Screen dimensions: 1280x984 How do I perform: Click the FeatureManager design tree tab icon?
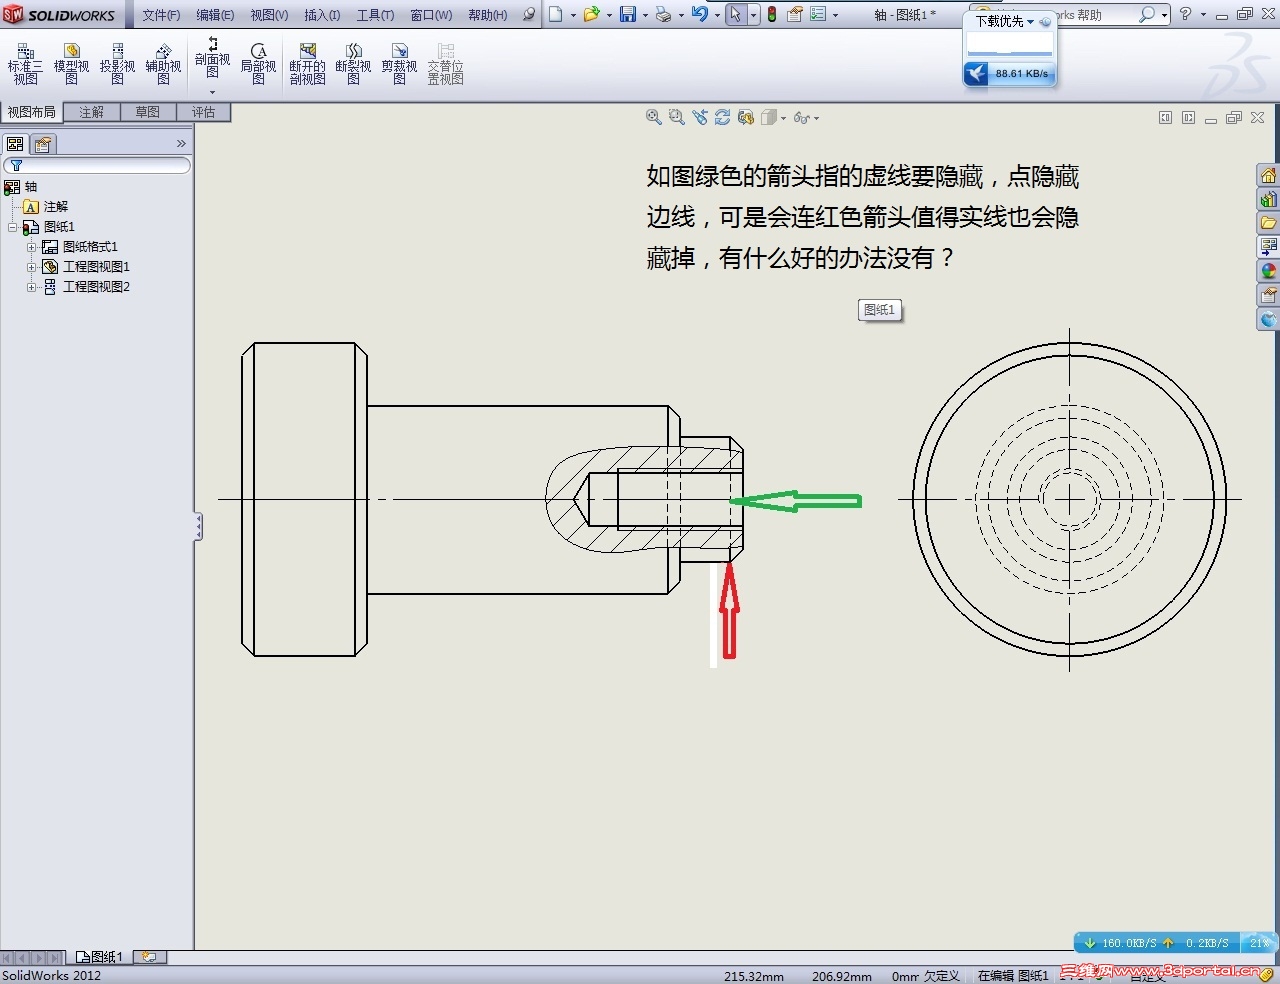[x=15, y=144]
